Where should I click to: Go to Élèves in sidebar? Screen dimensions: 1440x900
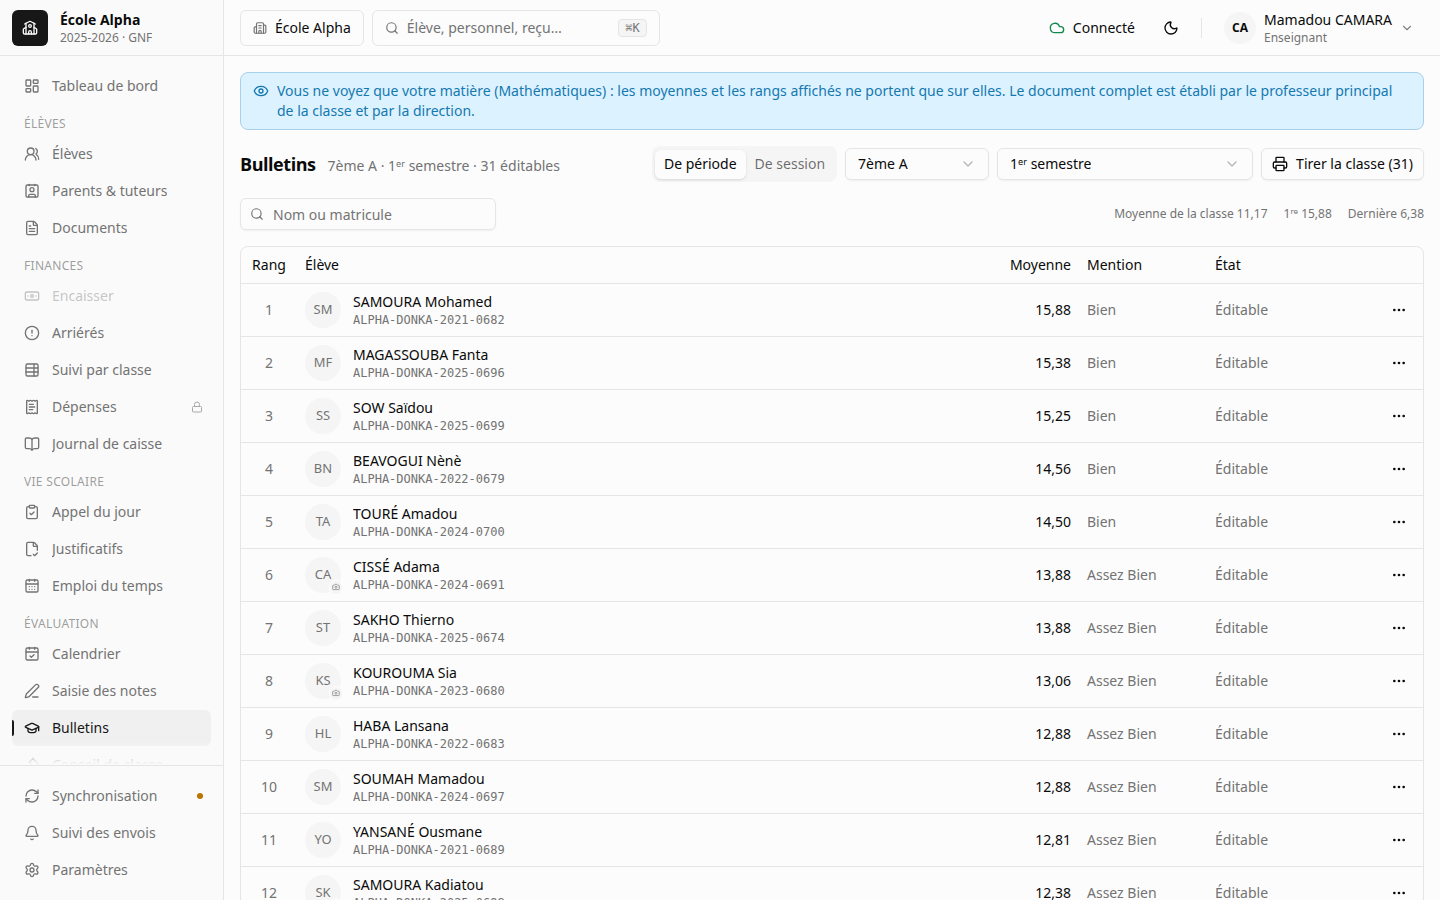[111, 154]
